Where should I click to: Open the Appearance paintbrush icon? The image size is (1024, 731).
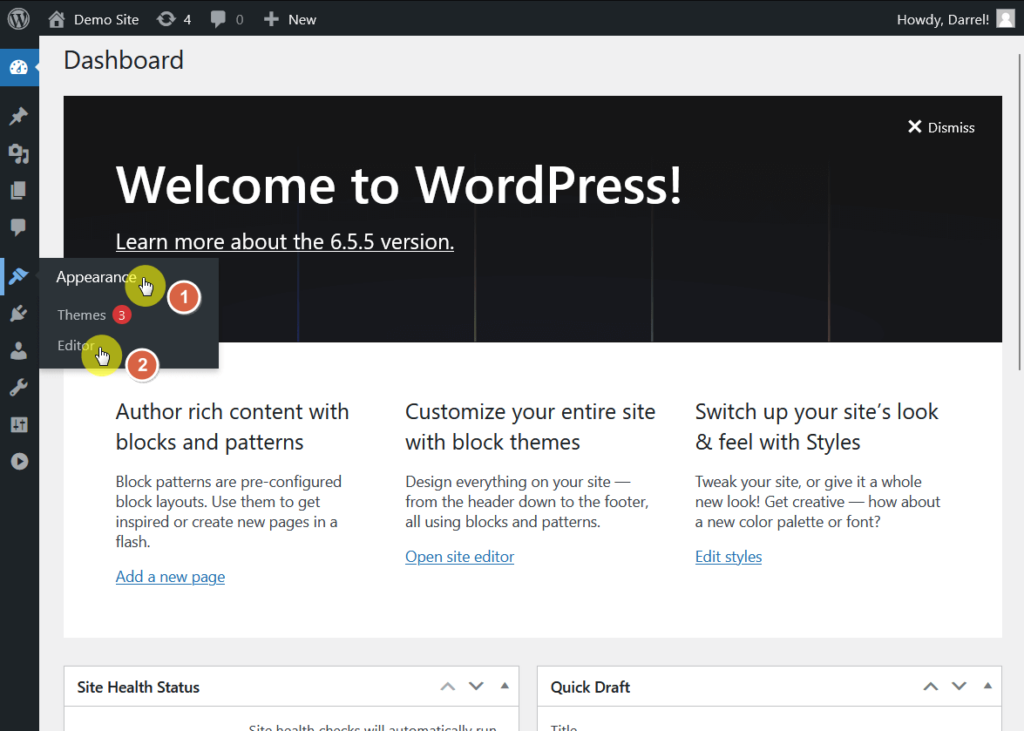click(19, 276)
